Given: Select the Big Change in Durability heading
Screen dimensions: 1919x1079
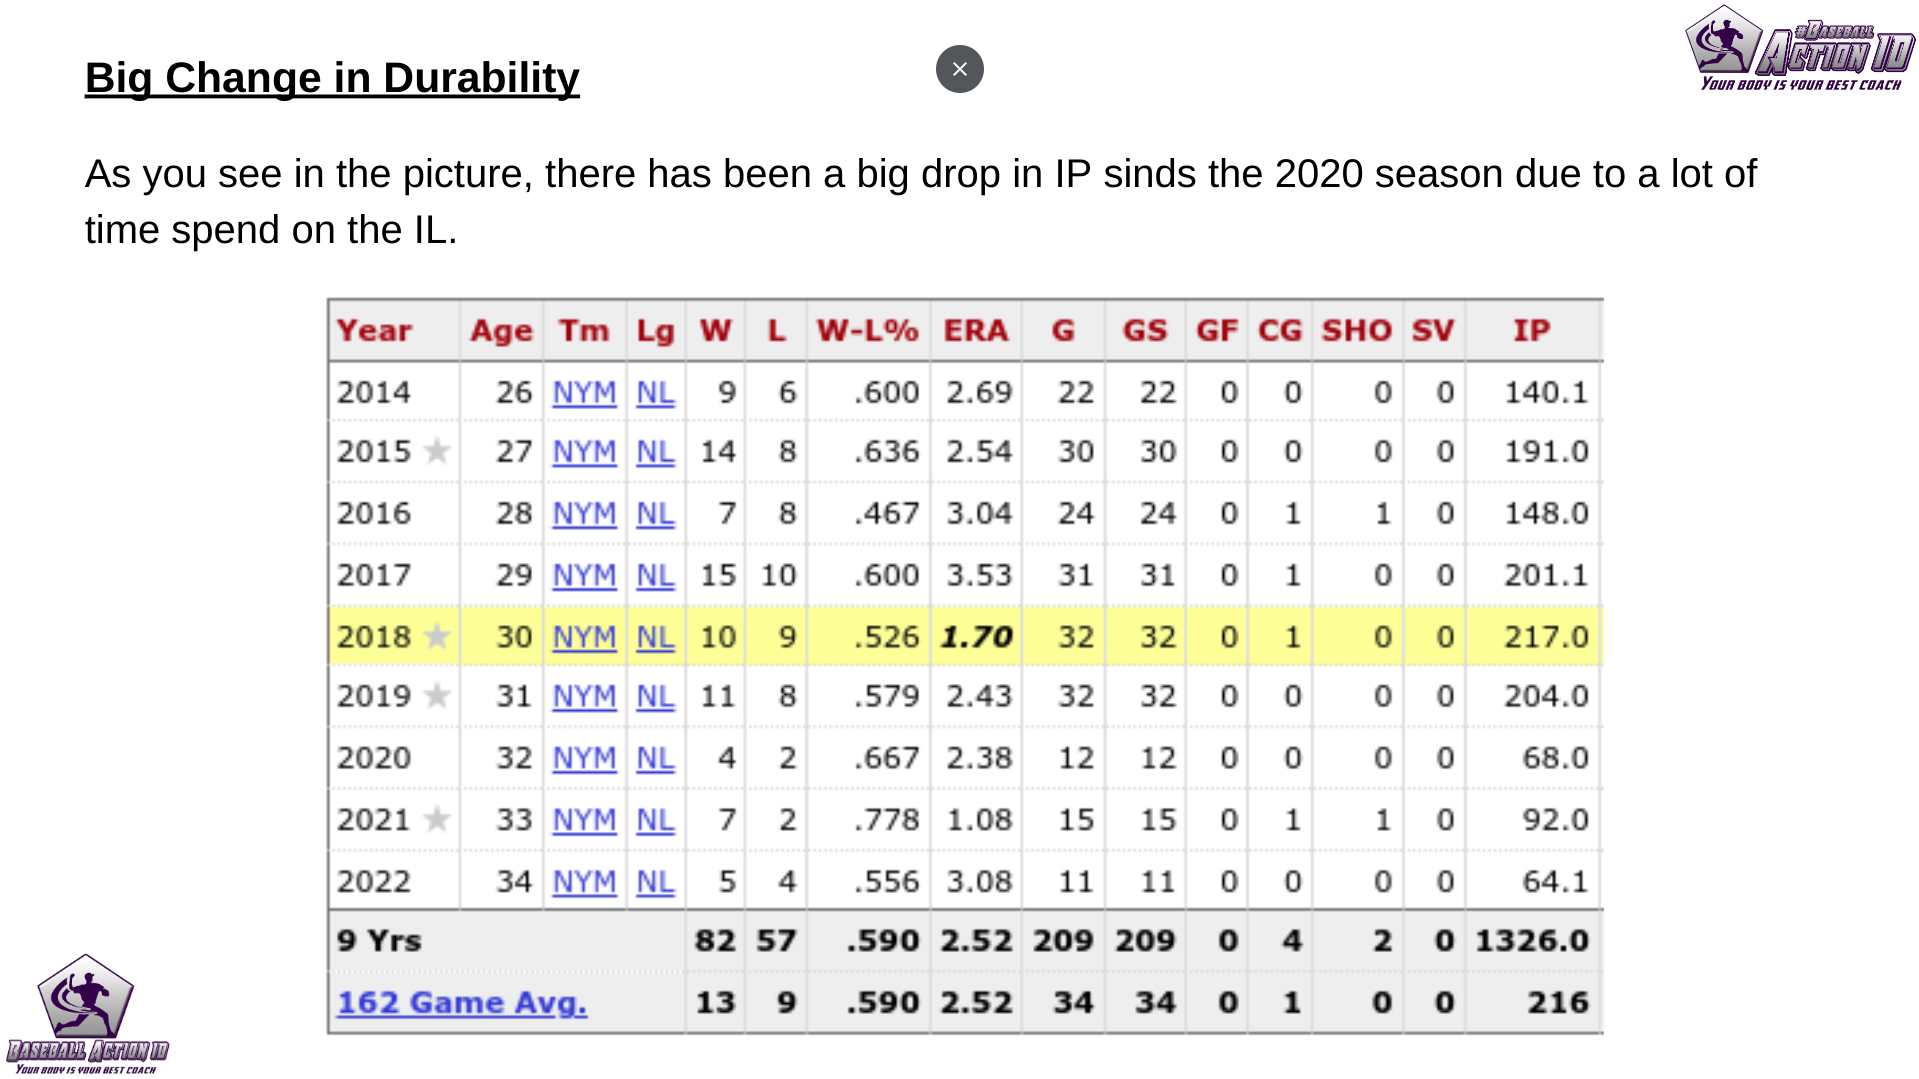Looking at the screenshot, I should [332, 78].
